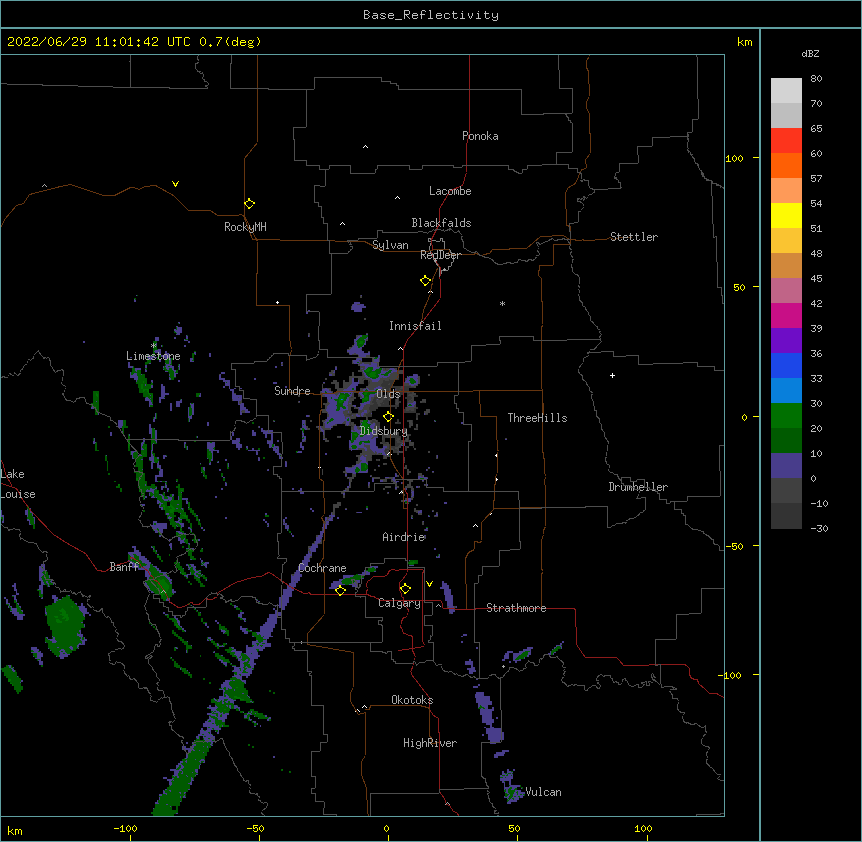Click the purple echo streak east of Calgary
Viewport: 862px width, 842px height.
[448, 597]
